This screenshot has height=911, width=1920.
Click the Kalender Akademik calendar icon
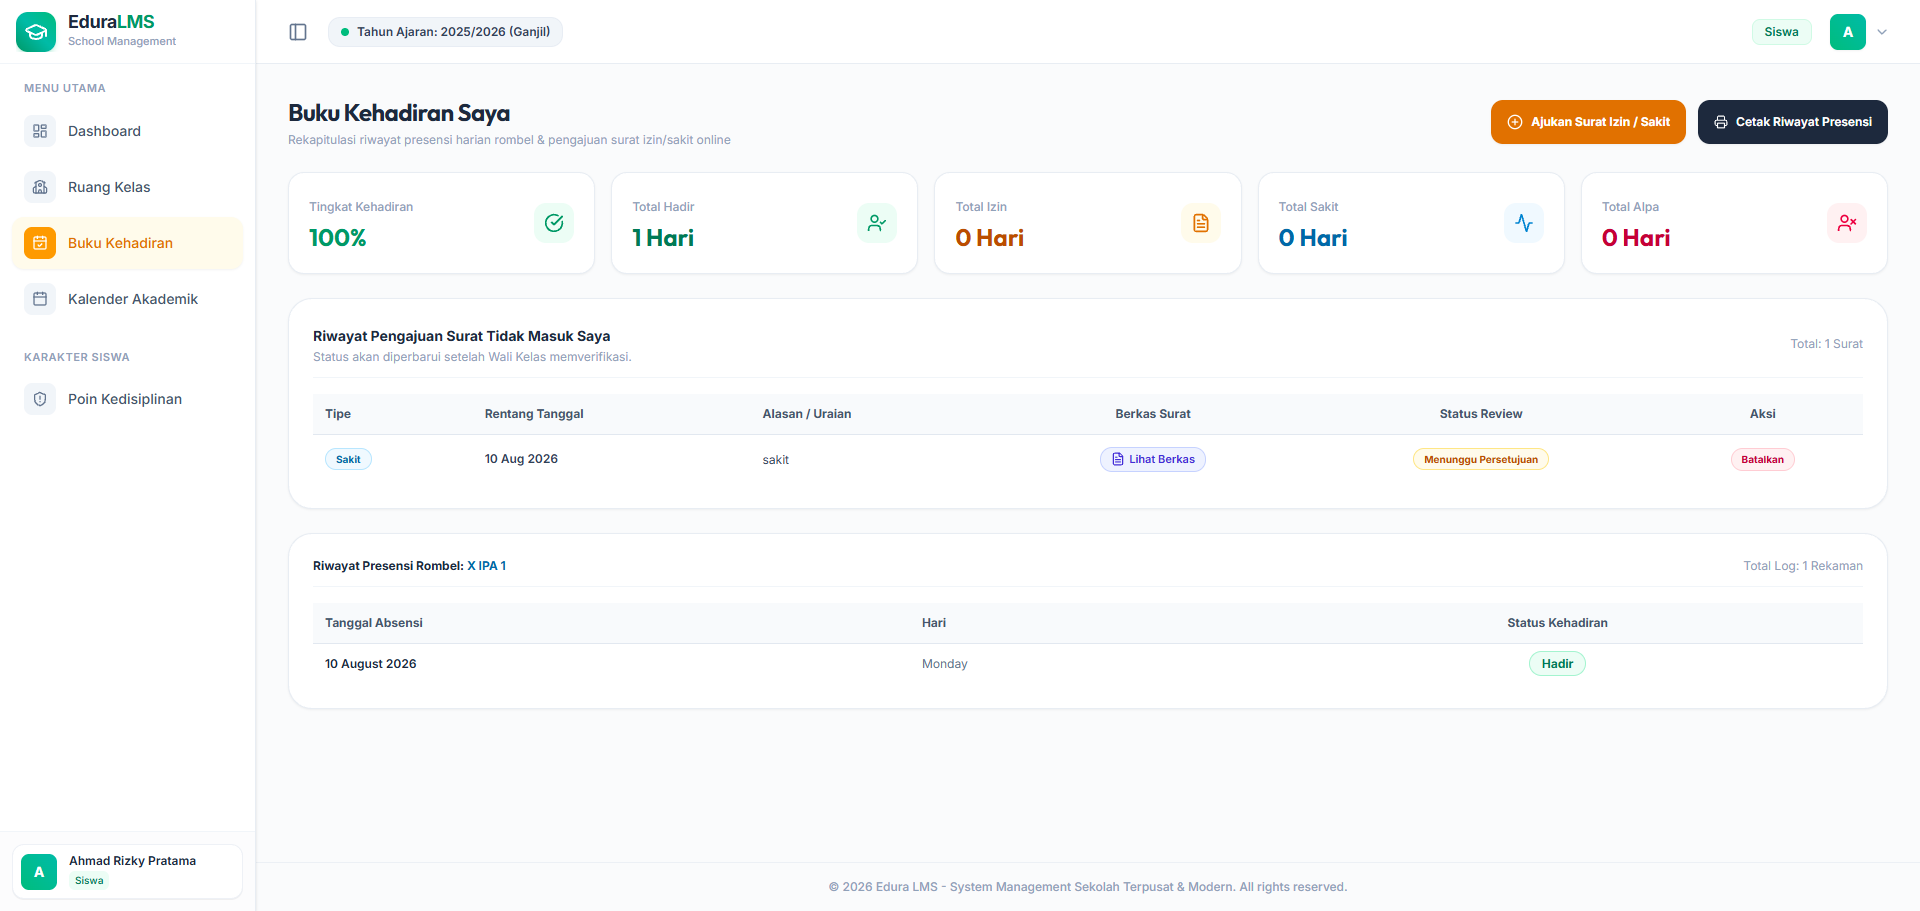pyautogui.click(x=40, y=299)
